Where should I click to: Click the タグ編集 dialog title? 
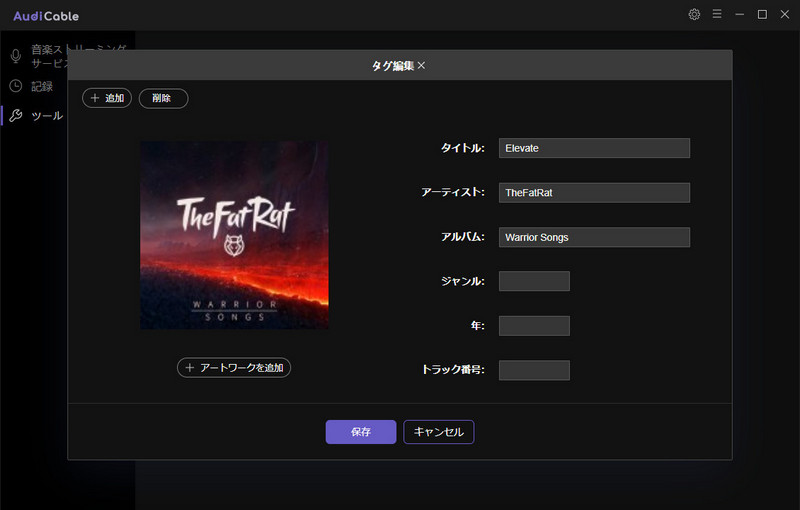[x=393, y=65]
